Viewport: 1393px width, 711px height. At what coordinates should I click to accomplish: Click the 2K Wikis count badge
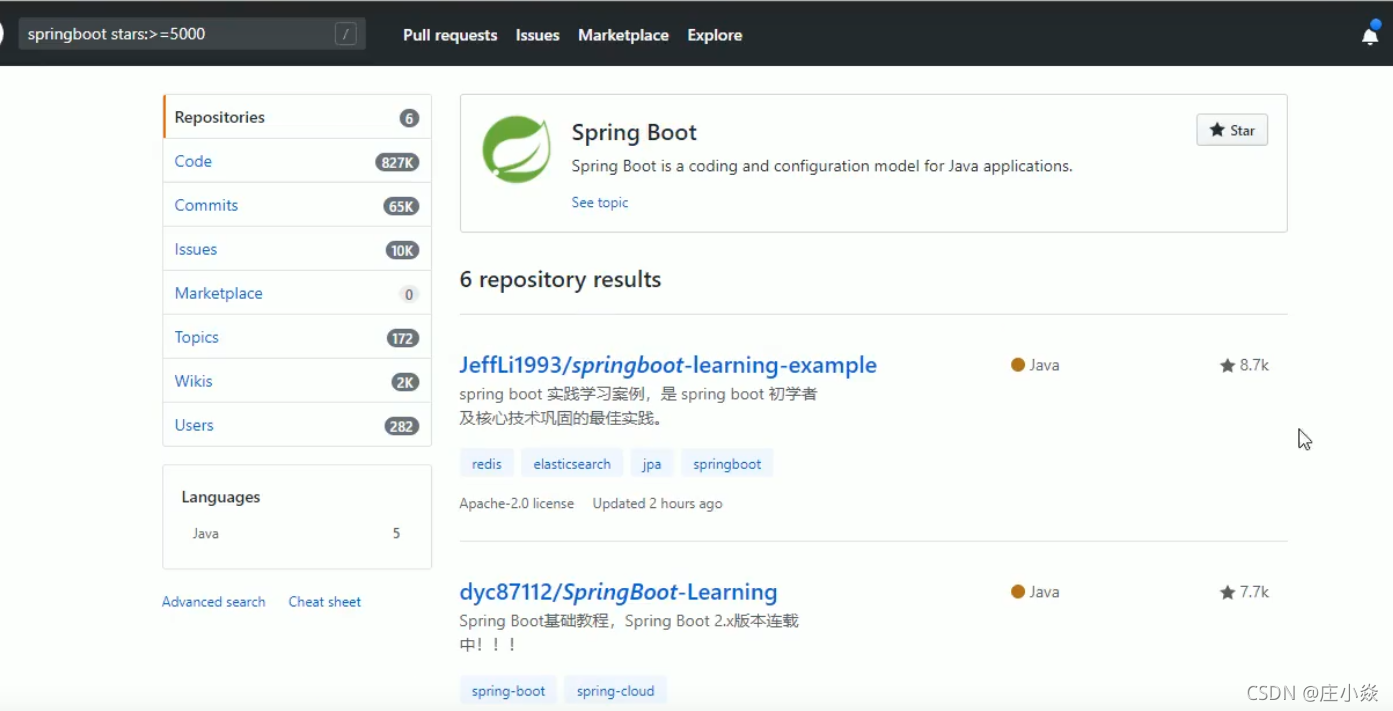point(405,382)
